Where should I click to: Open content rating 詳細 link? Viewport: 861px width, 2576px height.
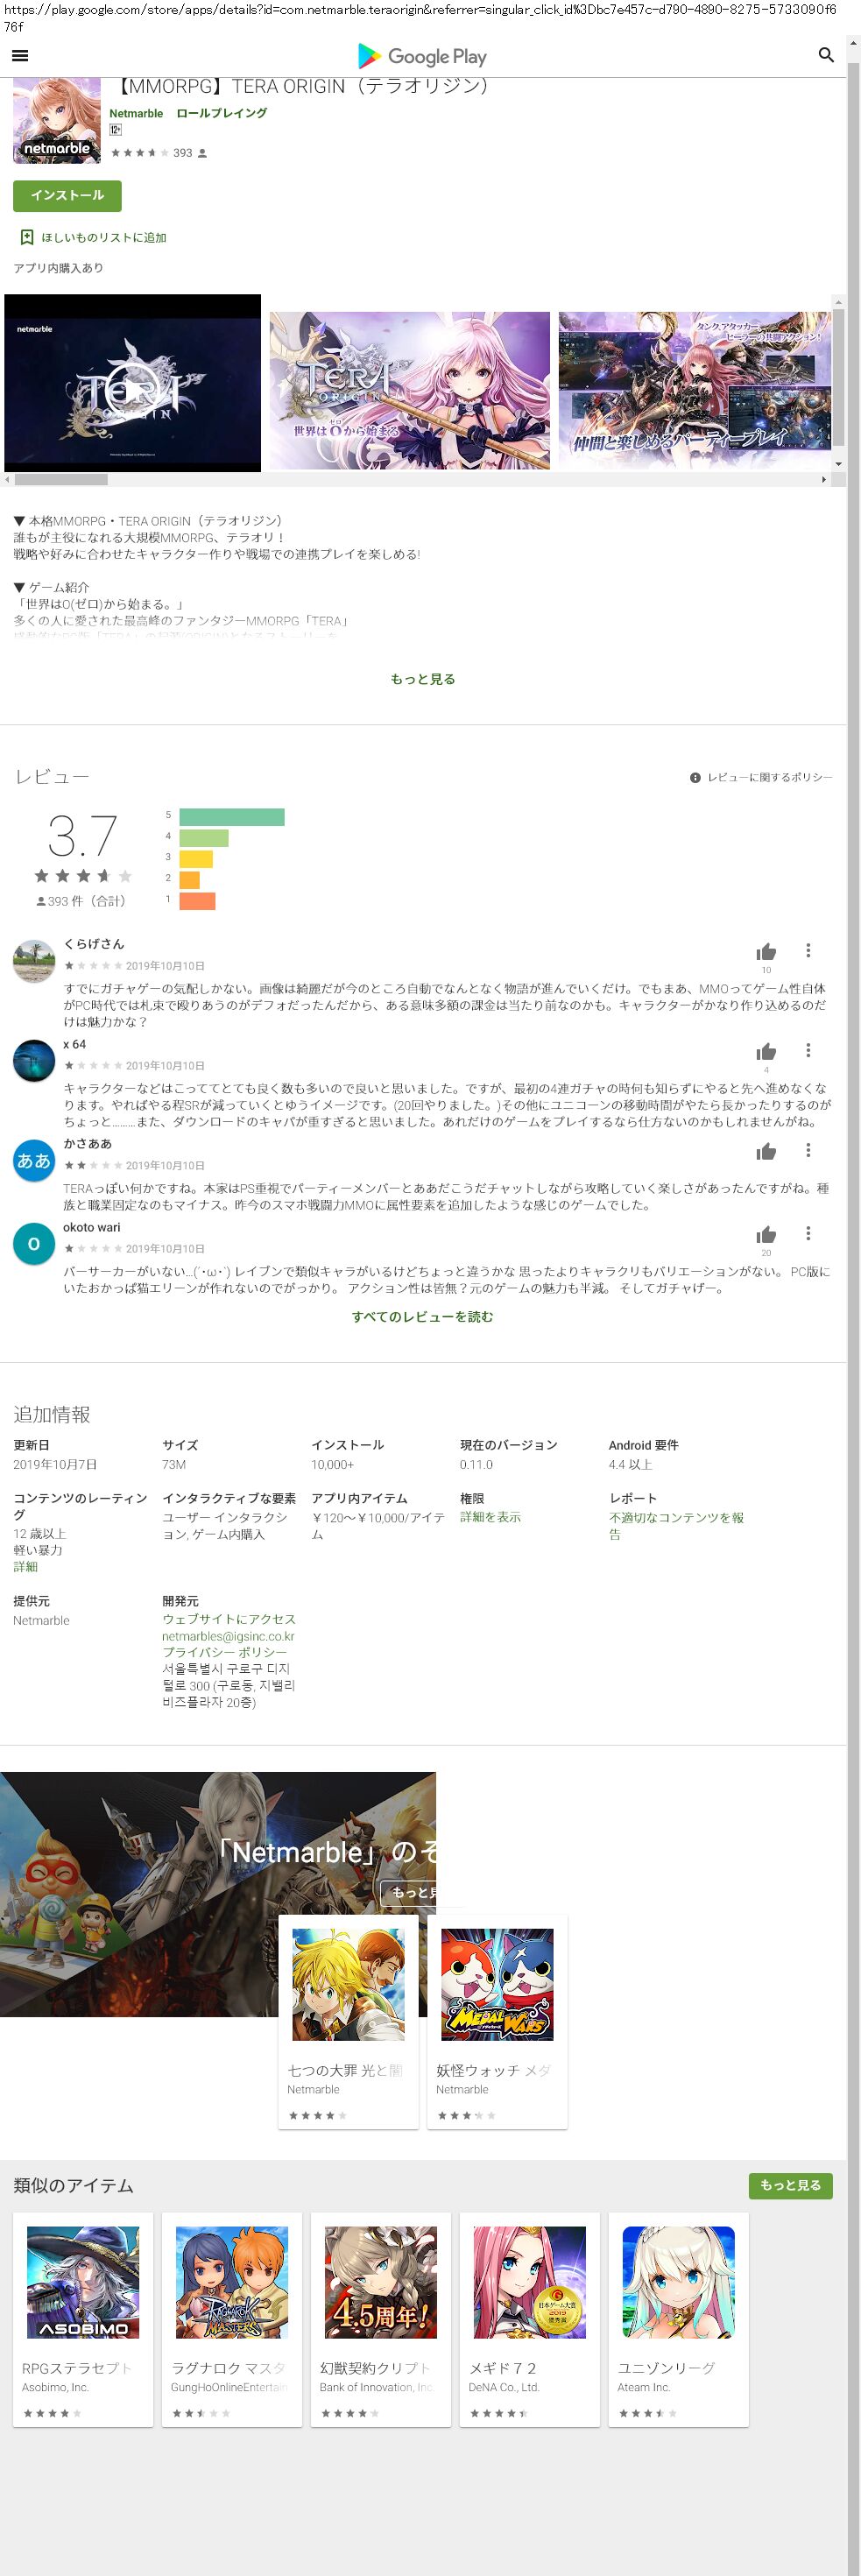pyautogui.click(x=25, y=1567)
